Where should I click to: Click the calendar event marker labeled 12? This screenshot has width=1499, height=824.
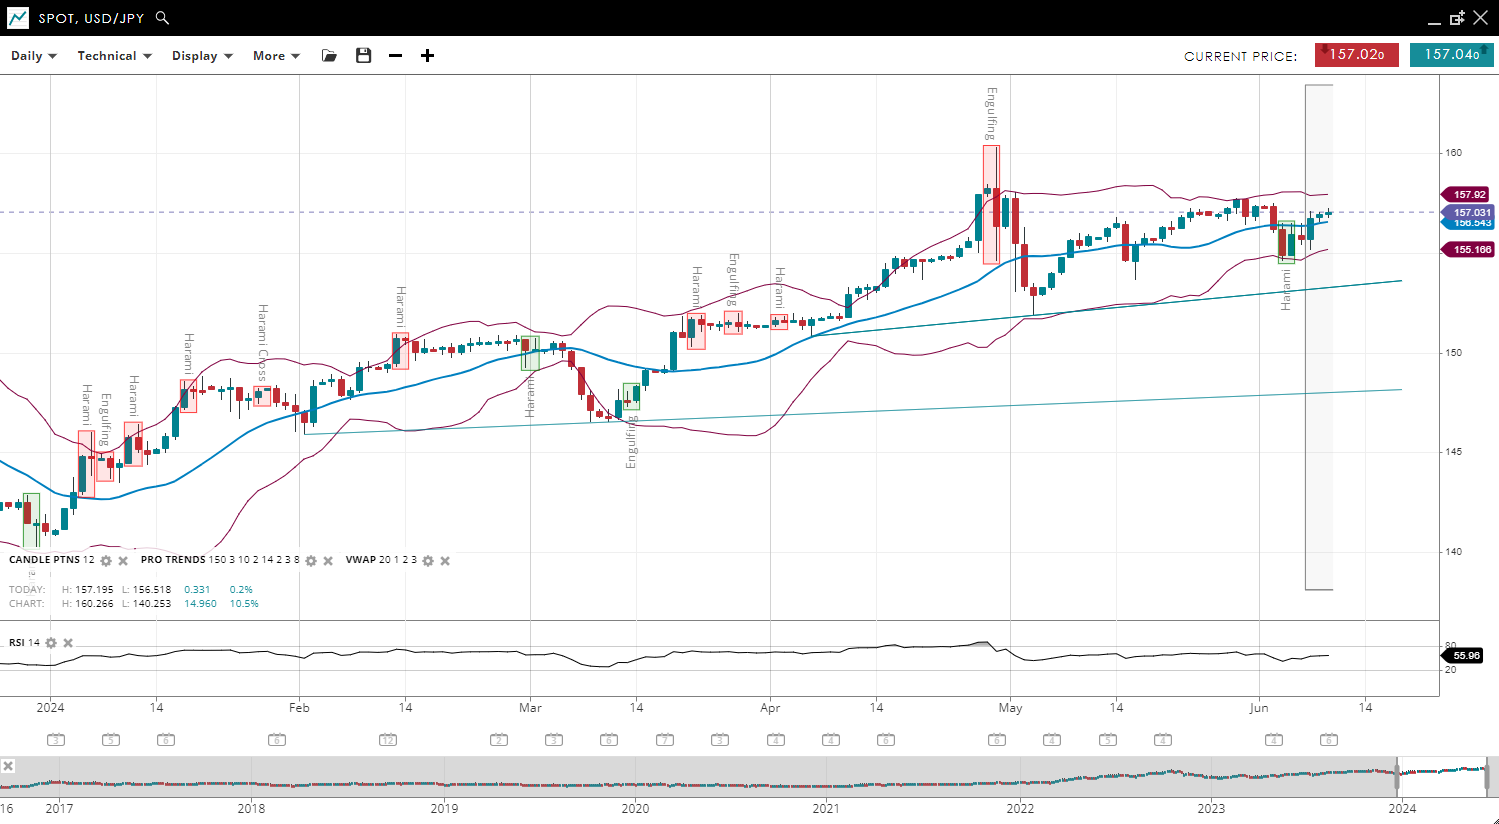pos(388,740)
